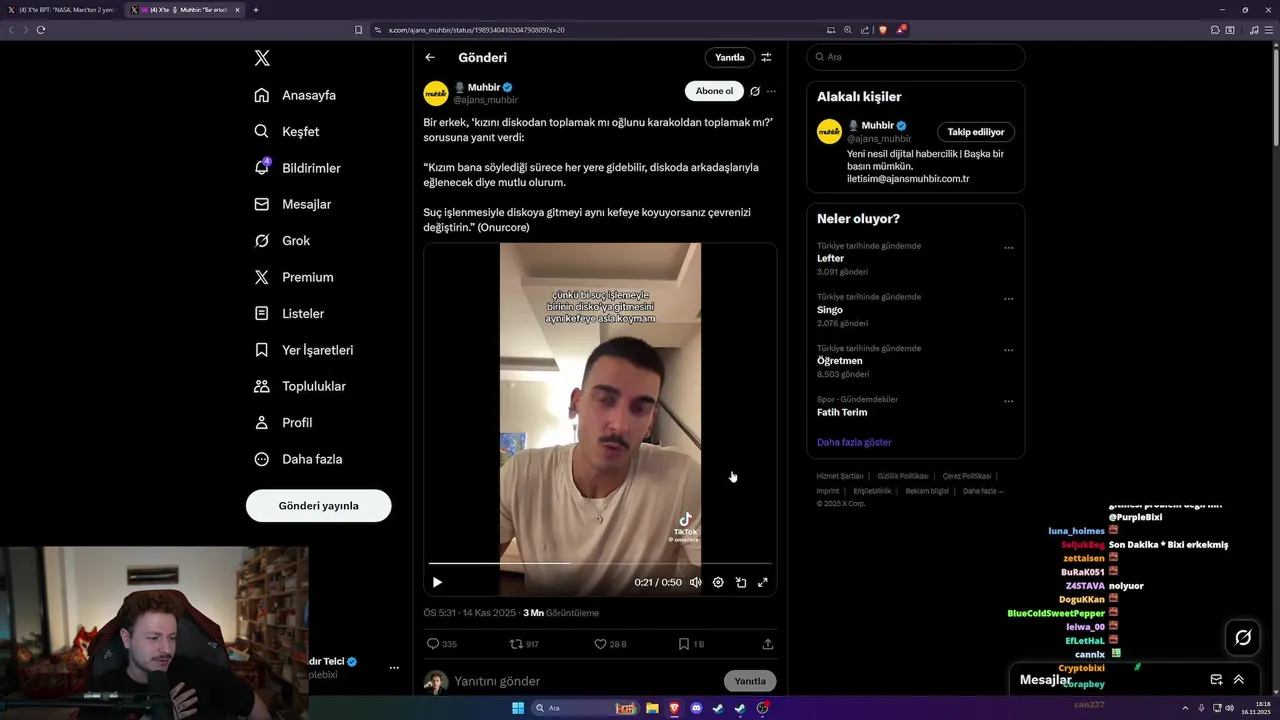Go to Profil page
The width and height of the screenshot is (1280, 720).
coord(283,422)
